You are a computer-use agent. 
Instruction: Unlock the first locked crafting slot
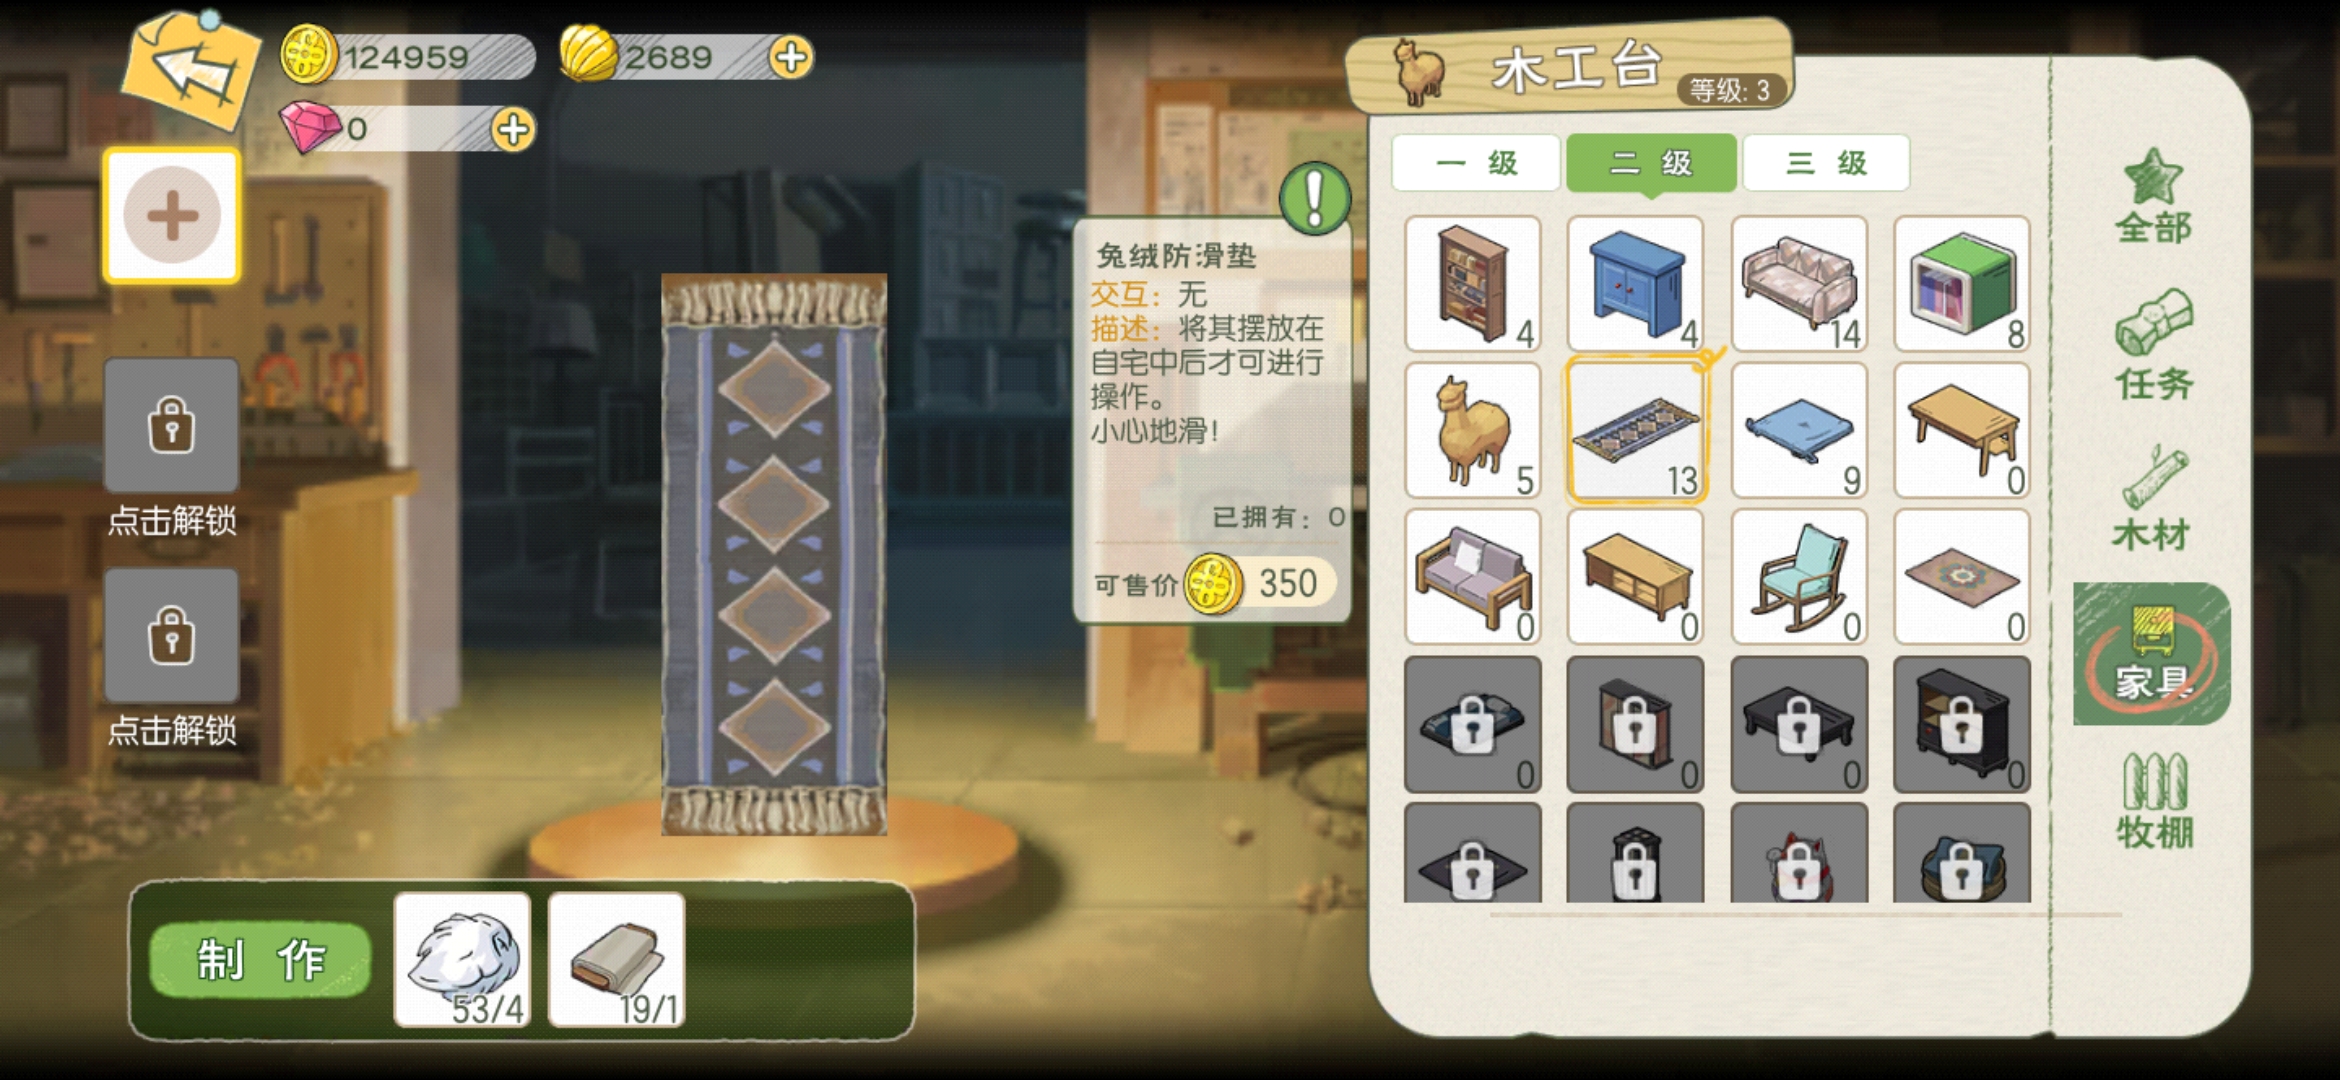[172, 447]
